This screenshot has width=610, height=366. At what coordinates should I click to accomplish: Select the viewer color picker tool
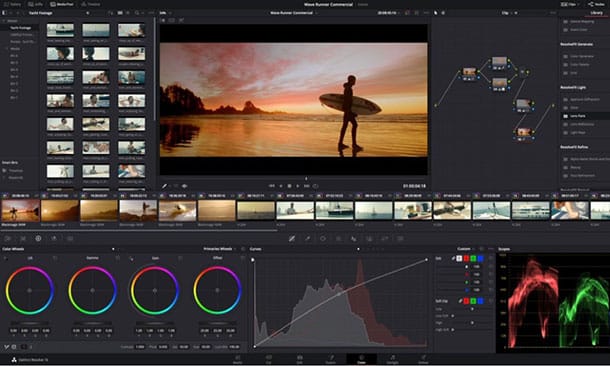pyautogui.click(x=165, y=186)
